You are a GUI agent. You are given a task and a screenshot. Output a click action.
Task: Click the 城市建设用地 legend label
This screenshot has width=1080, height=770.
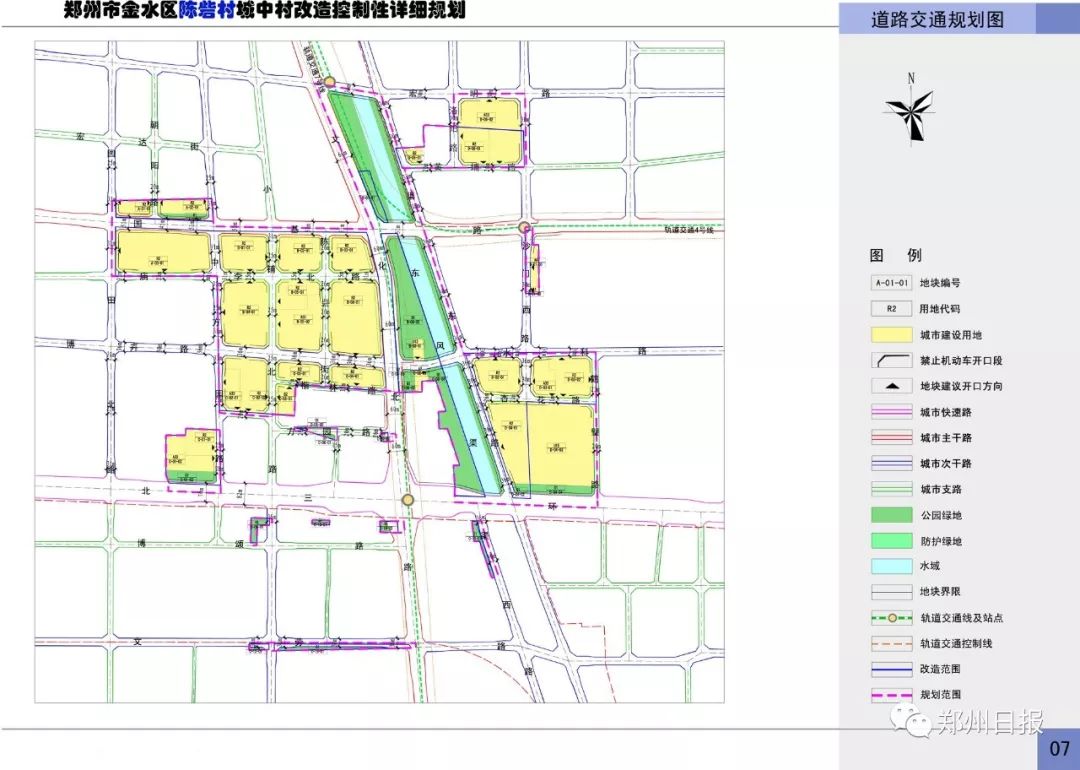951,335
